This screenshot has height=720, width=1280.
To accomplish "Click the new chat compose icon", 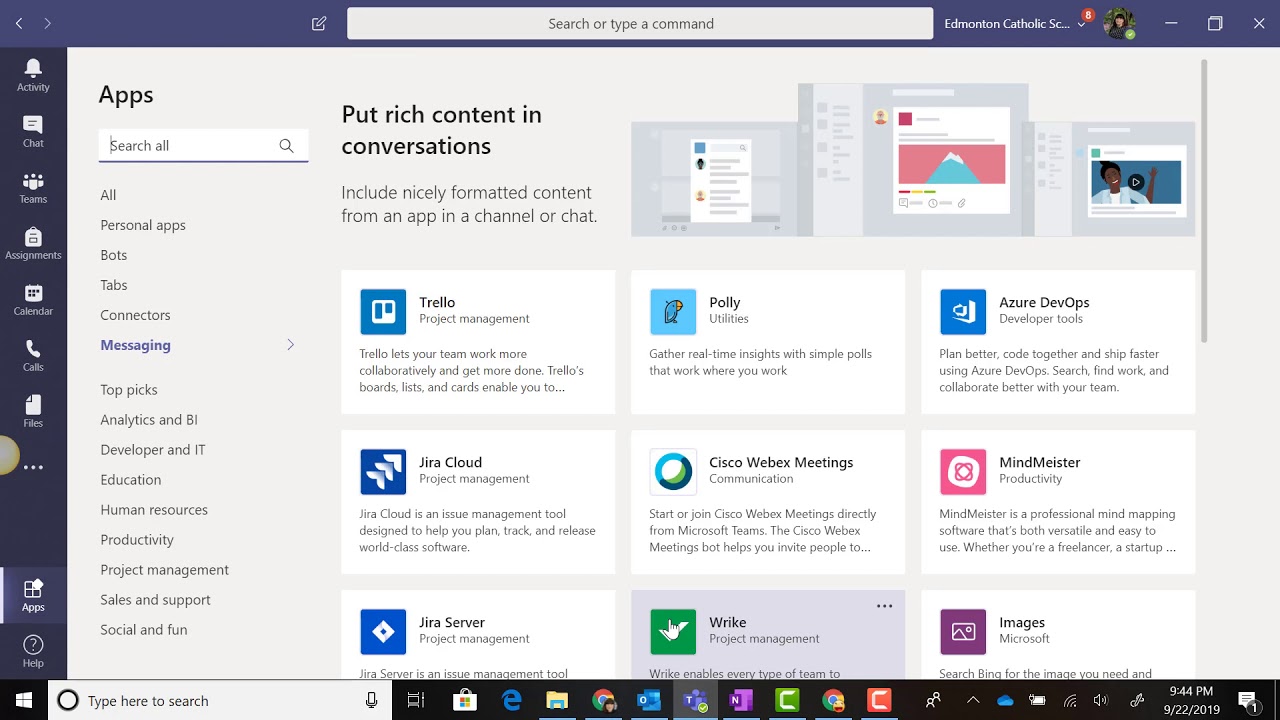I will pyautogui.click(x=319, y=23).
